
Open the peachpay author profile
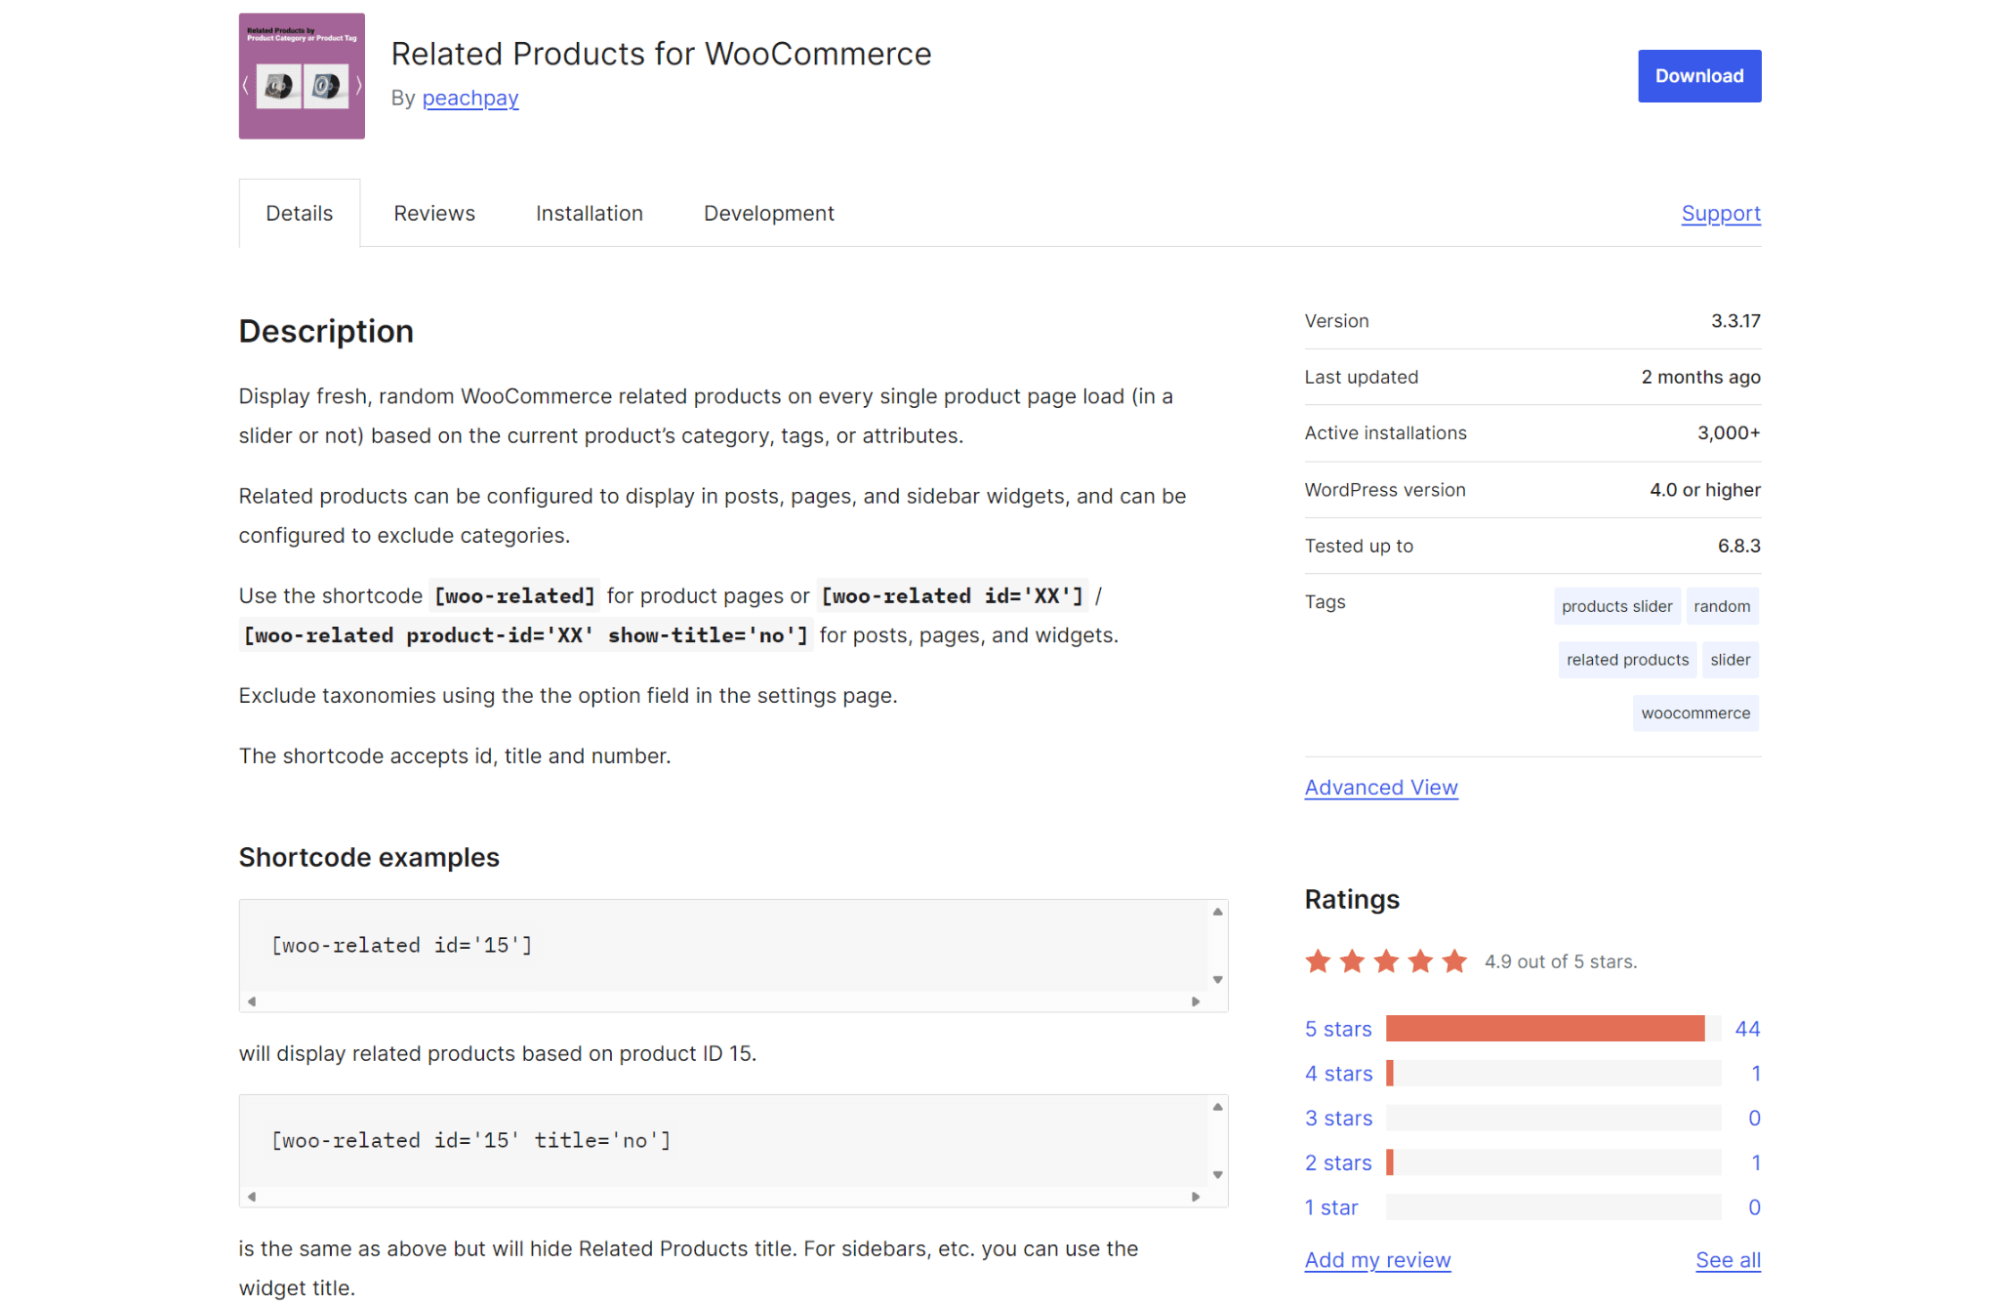tap(470, 98)
